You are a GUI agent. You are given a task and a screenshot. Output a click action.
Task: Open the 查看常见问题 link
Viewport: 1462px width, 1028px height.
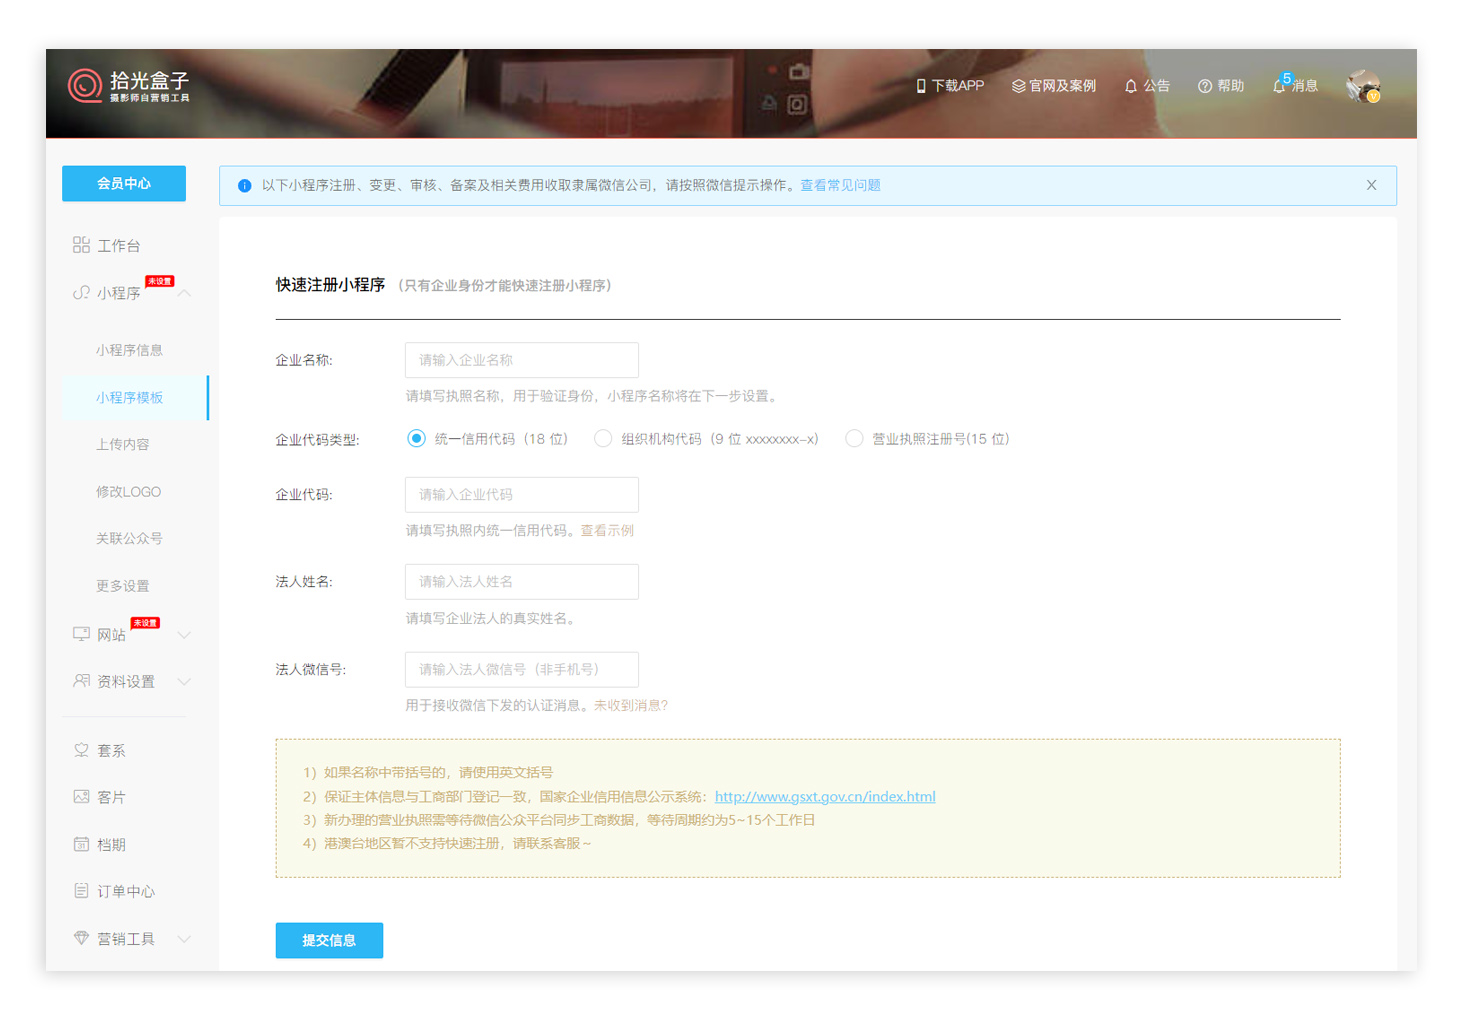pos(840,186)
